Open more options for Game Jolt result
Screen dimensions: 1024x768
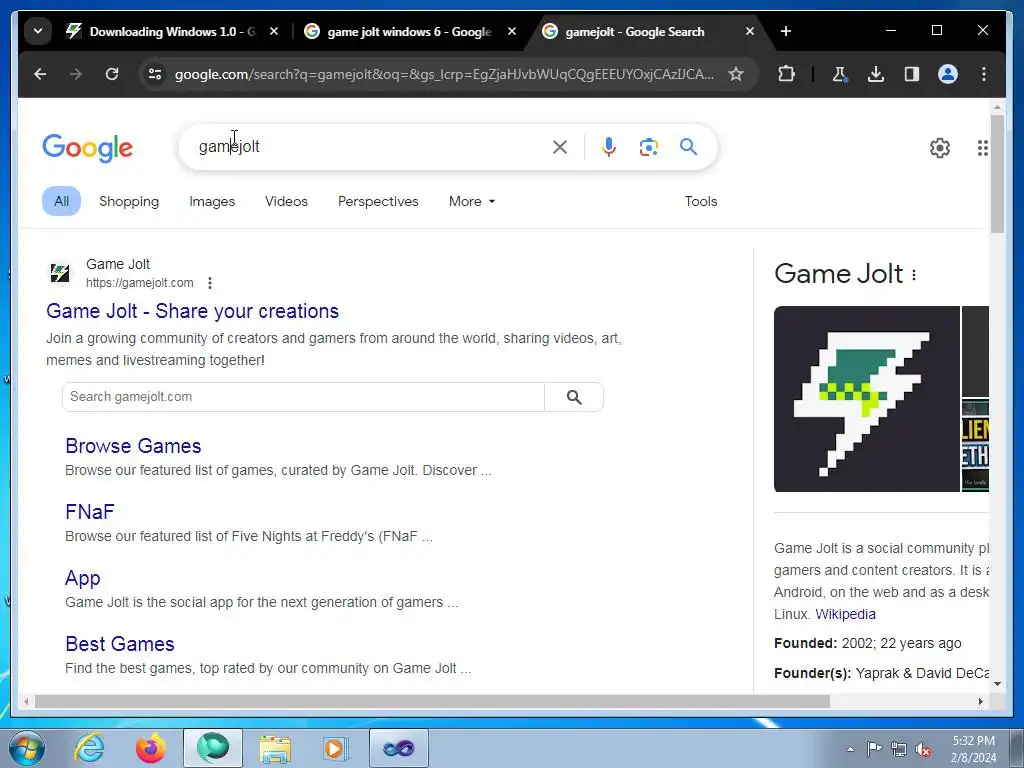[x=210, y=283]
